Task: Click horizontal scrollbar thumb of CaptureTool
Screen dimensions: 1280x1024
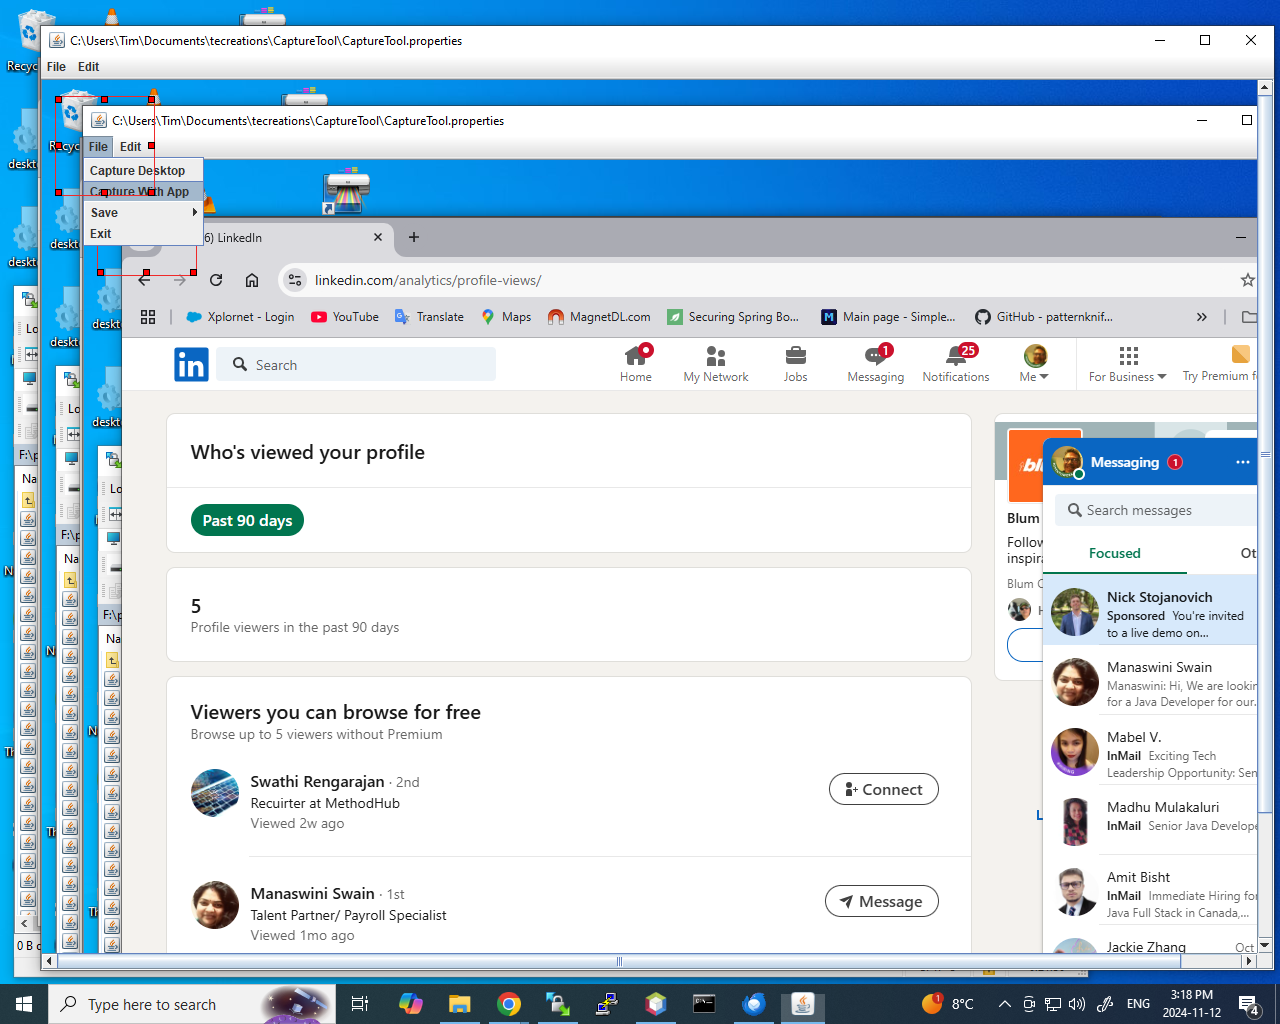Action: [x=619, y=961]
